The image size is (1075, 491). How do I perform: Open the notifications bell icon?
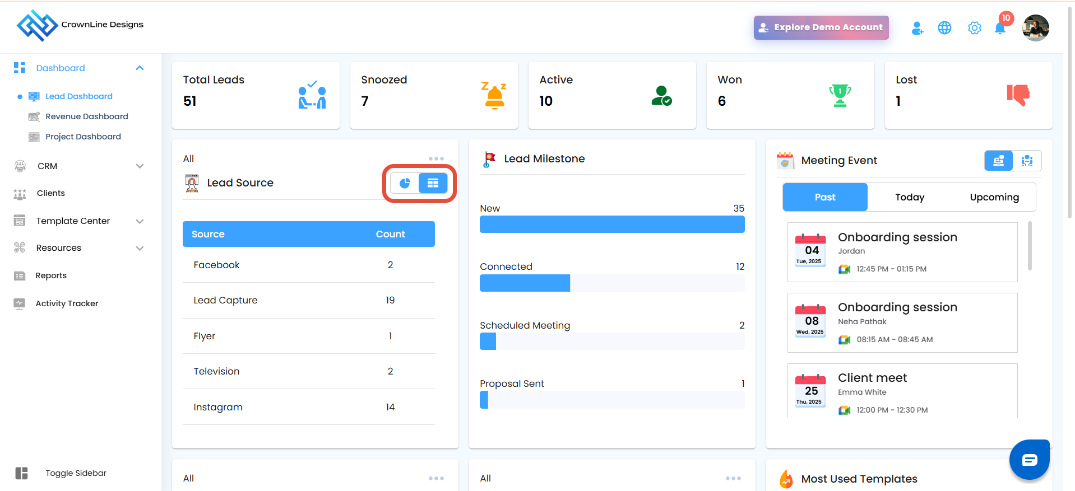click(x=1000, y=28)
